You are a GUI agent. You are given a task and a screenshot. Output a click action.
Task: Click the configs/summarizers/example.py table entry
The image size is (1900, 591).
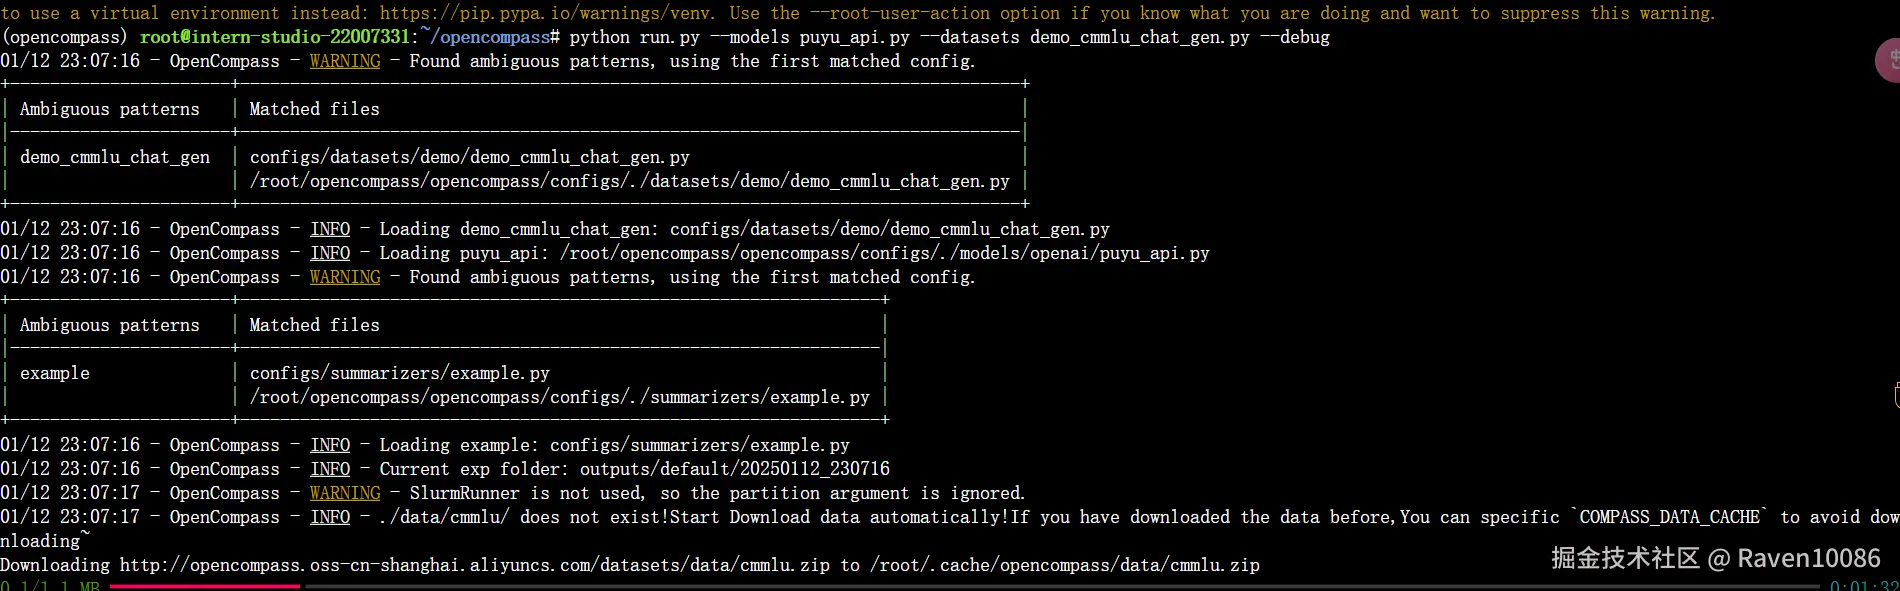point(399,373)
